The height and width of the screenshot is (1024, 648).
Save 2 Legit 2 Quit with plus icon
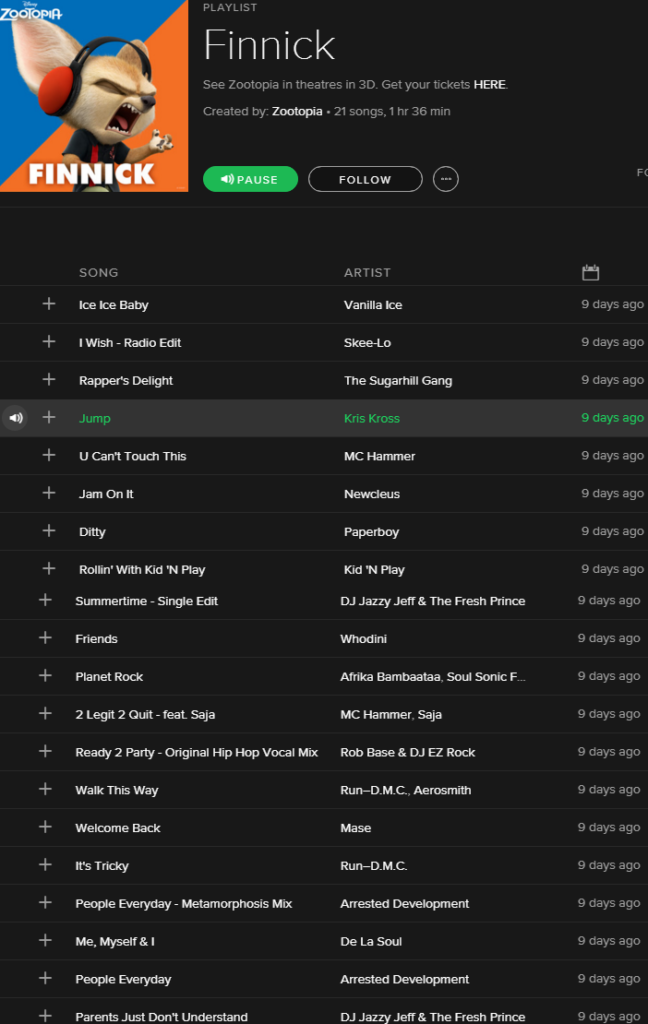click(x=45, y=714)
